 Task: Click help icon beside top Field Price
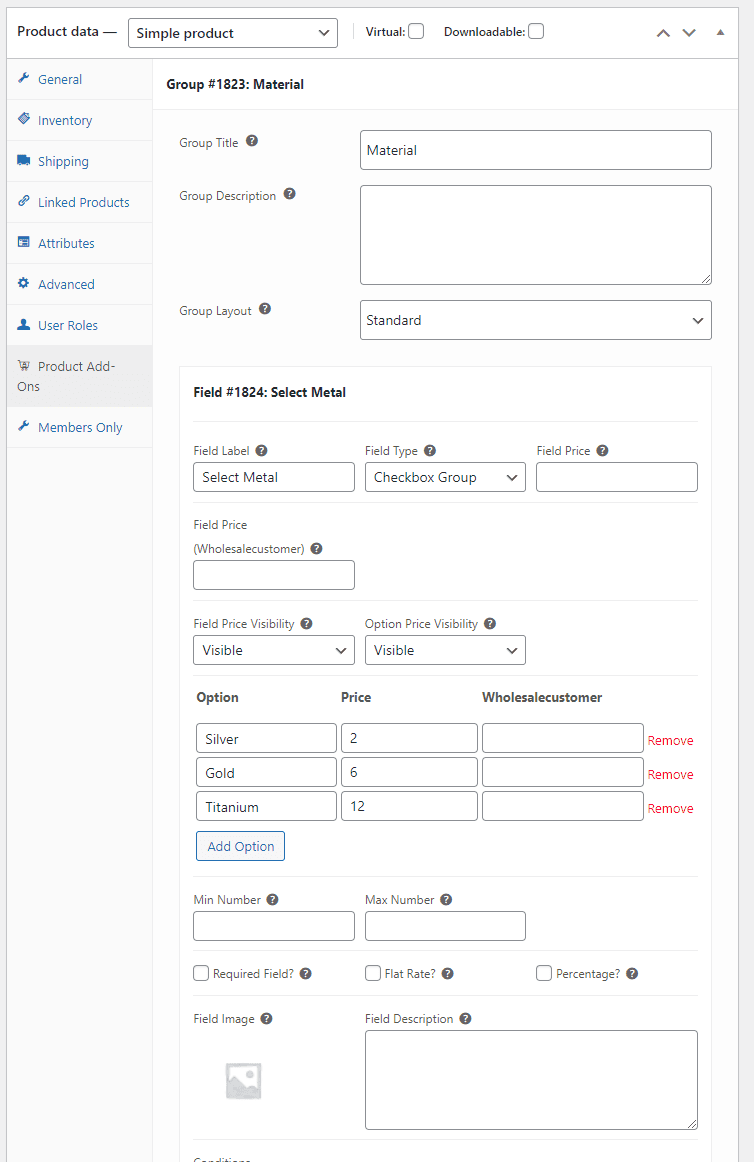(603, 451)
